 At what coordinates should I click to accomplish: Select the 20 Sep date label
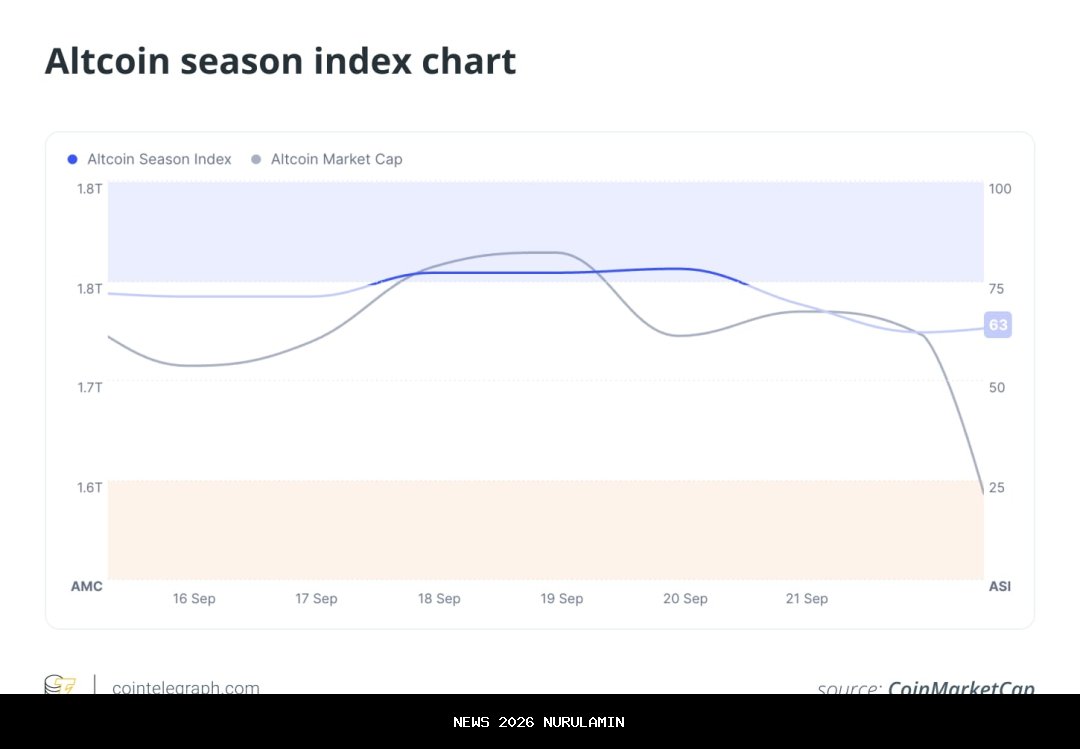(685, 599)
